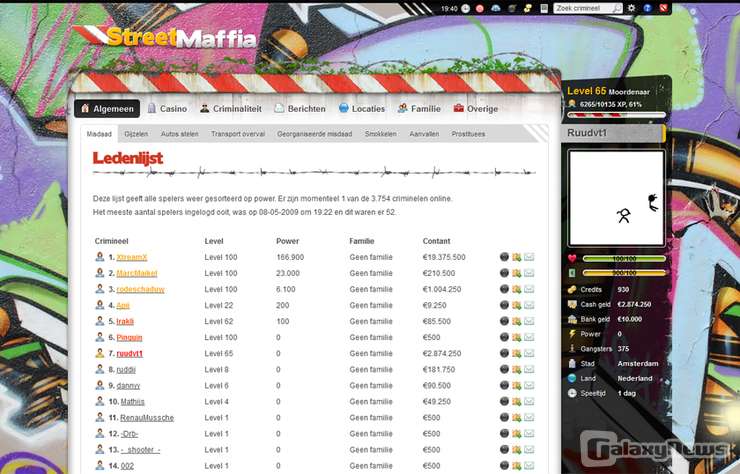Switch to the Transport overval sub-tab

pos(238,134)
